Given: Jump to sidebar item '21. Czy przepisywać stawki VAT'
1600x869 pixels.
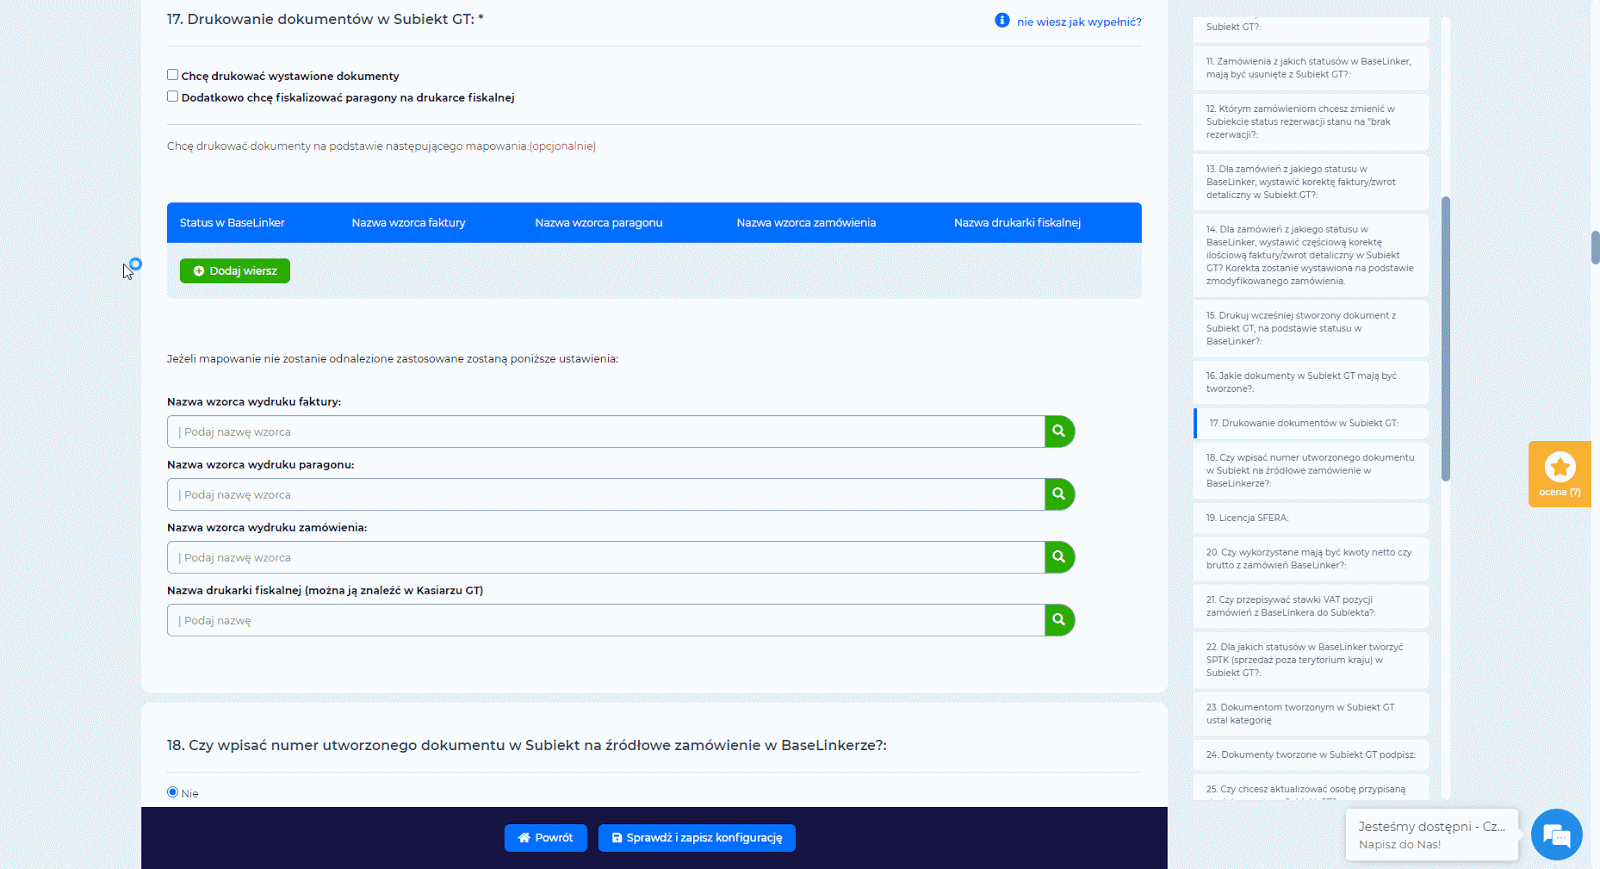Looking at the screenshot, I should coord(1310,606).
